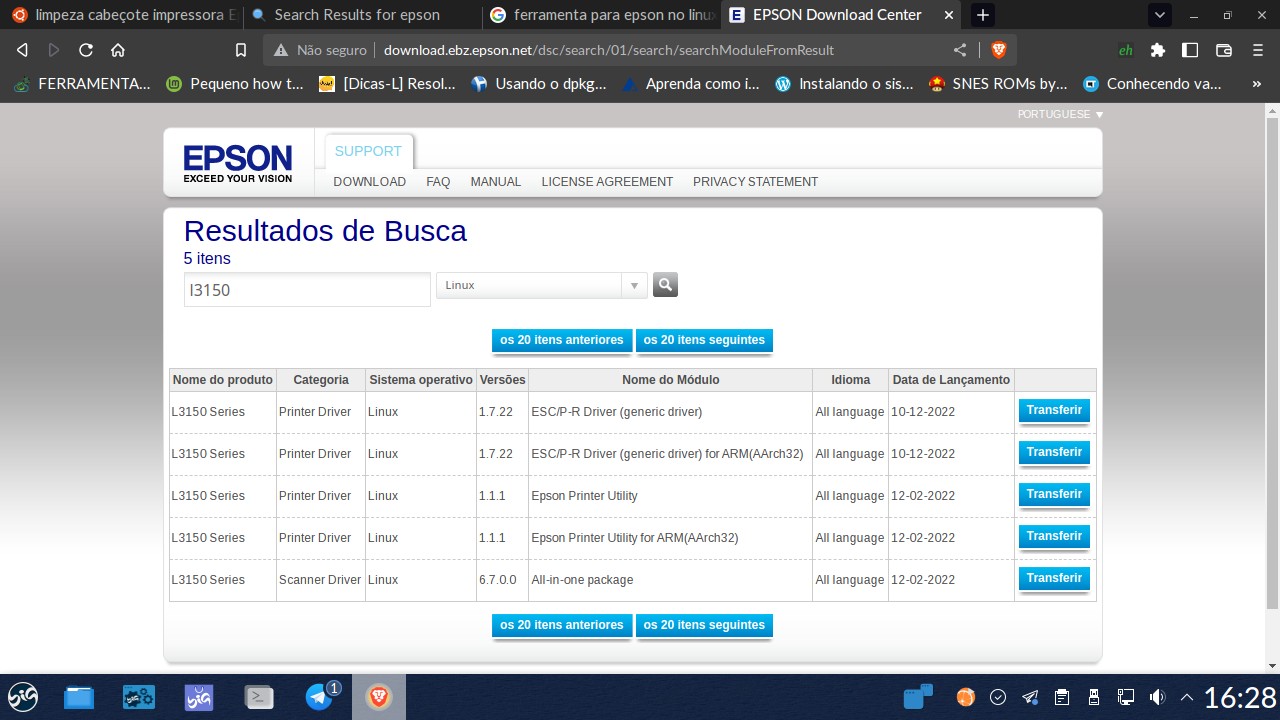Image resolution: width=1280 pixels, height=720 pixels.
Task: Open the system settings taskbar icon
Action: (x=139, y=697)
